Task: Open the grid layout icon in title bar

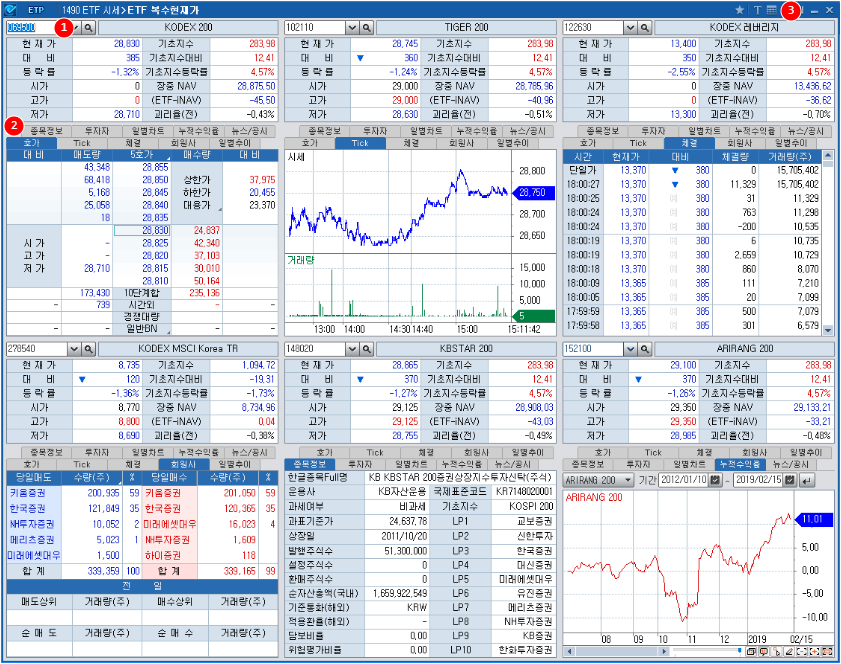Action: coord(771,9)
